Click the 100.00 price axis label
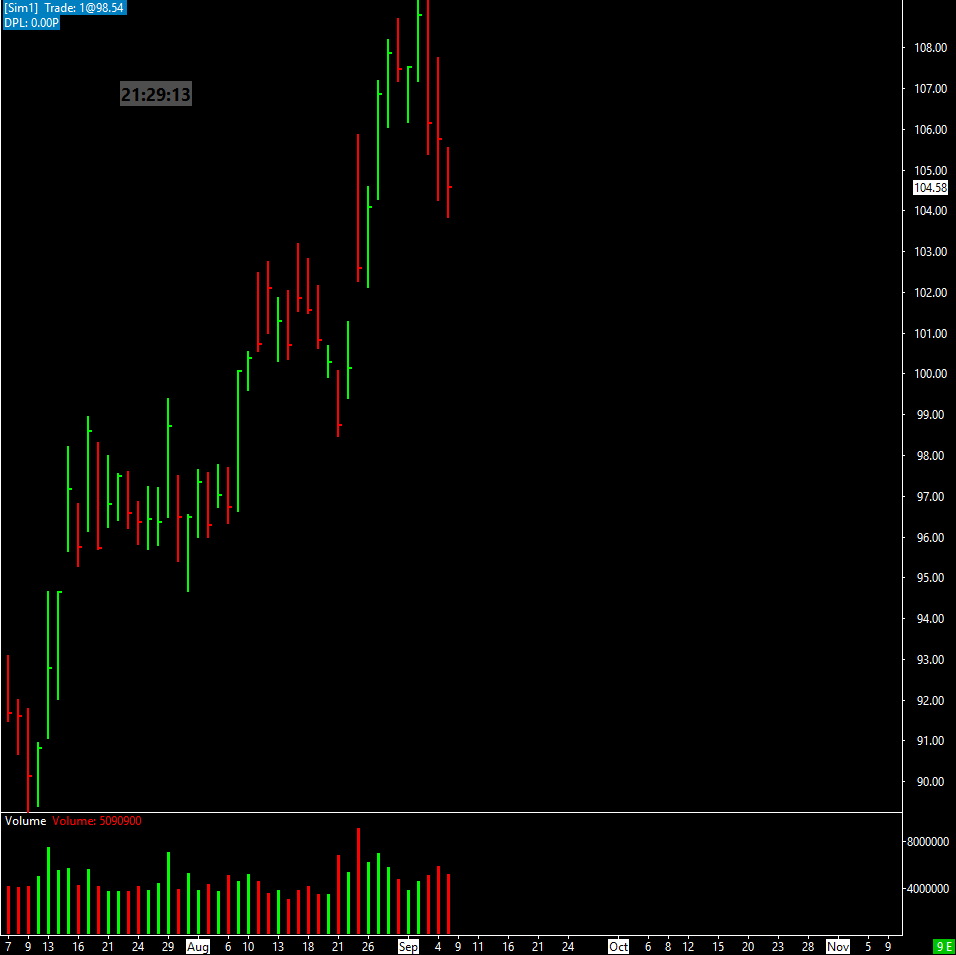 pyautogui.click(x=930, y=374)
